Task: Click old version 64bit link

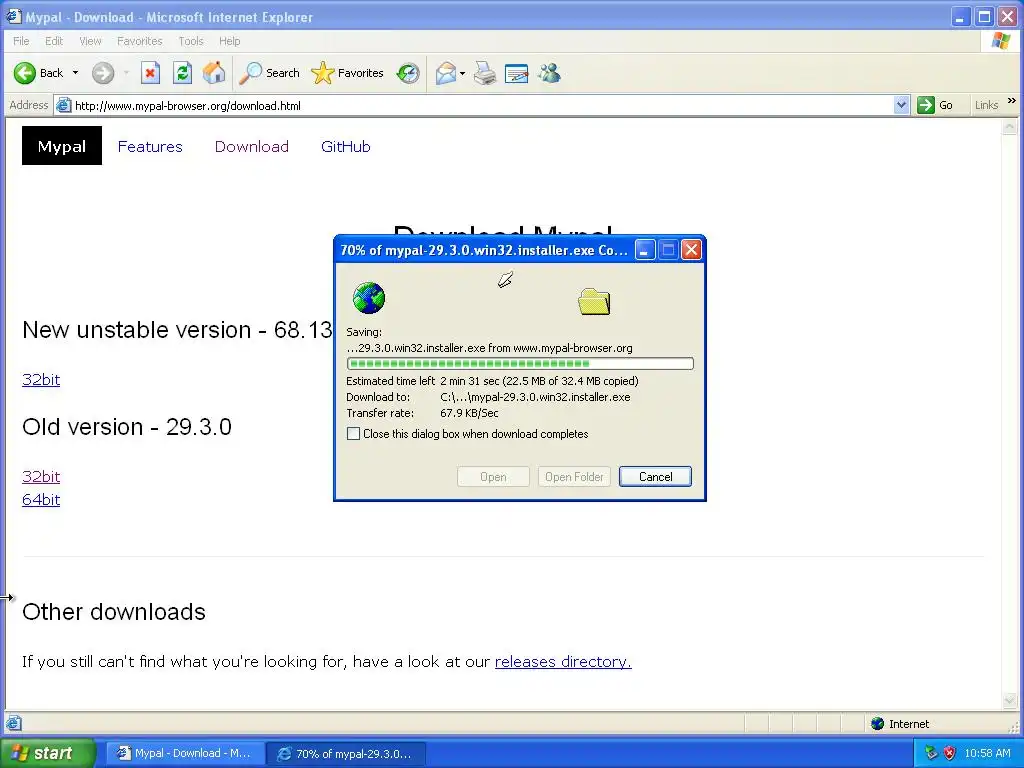Action: 41,500
